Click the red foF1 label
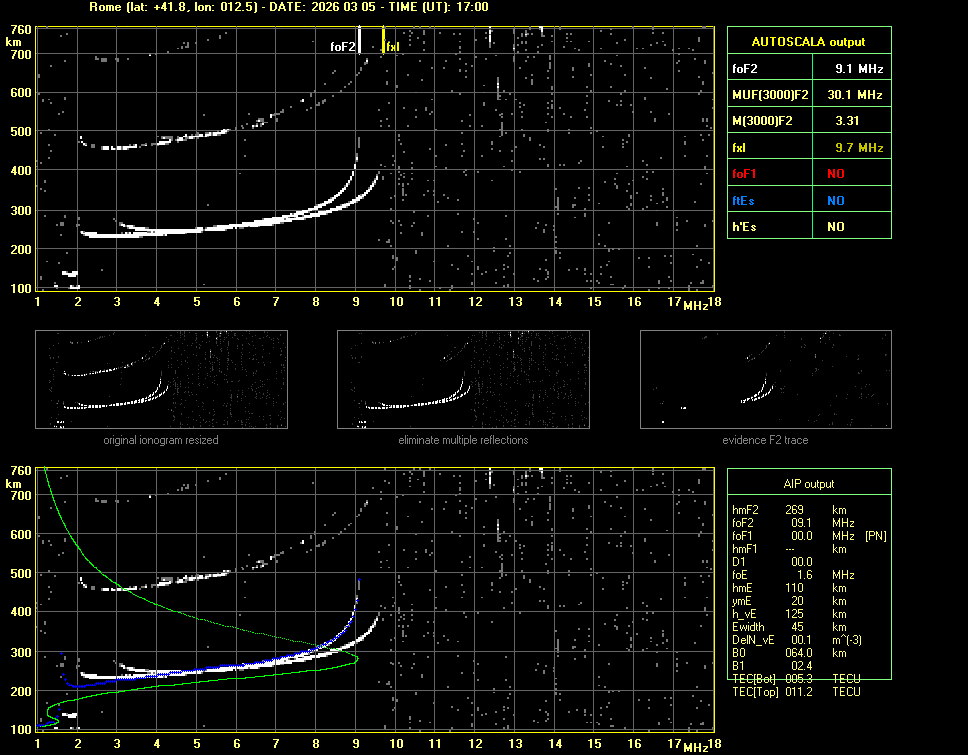Screen dimensions: 968x755 click(746, 174)
